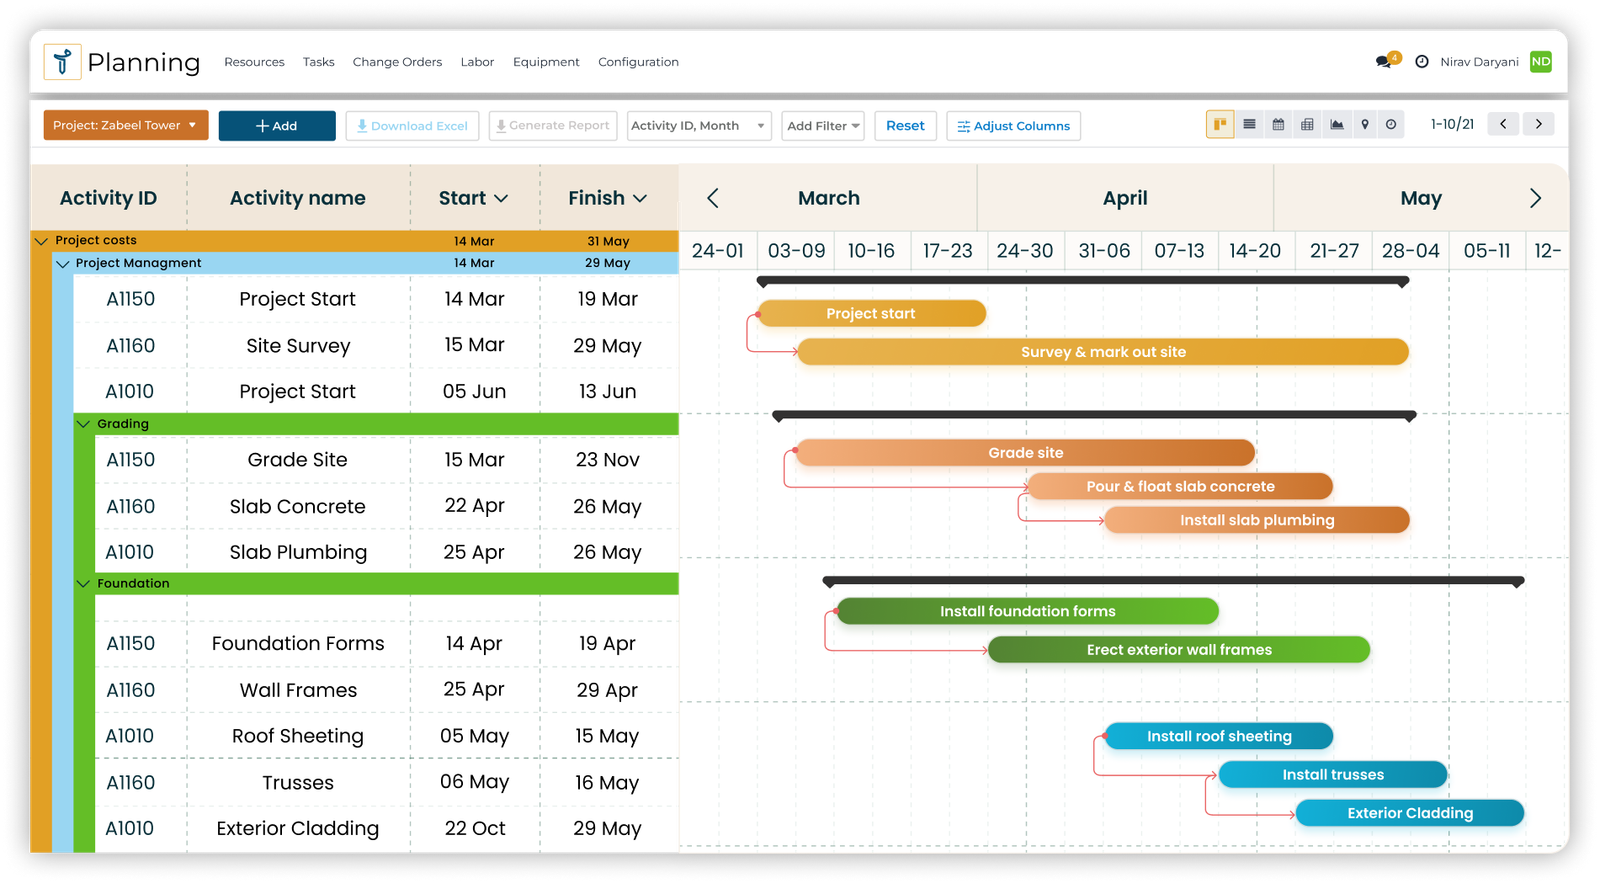Screen dimensions: 1600x884
Task: Click the clock icon beside Nirav Daryani
Action: click(1422, 62)
